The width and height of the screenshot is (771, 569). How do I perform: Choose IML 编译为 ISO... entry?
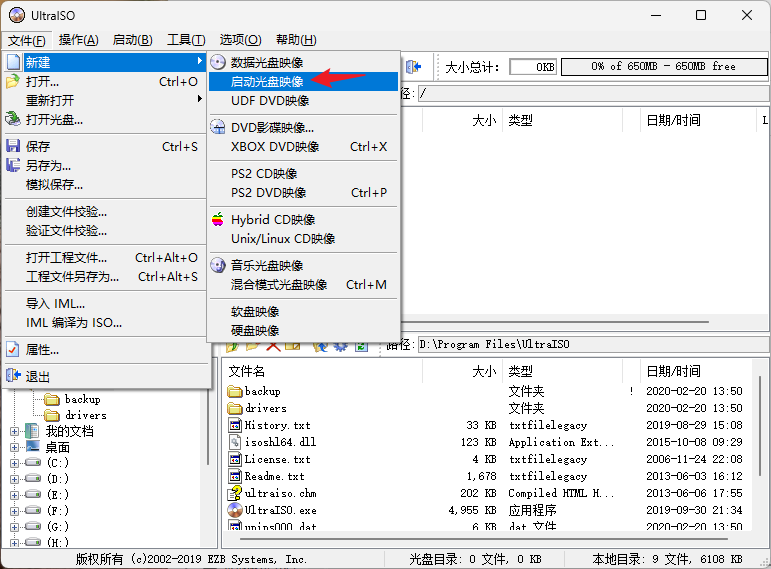pyautogui.click(x=105, y=323)
